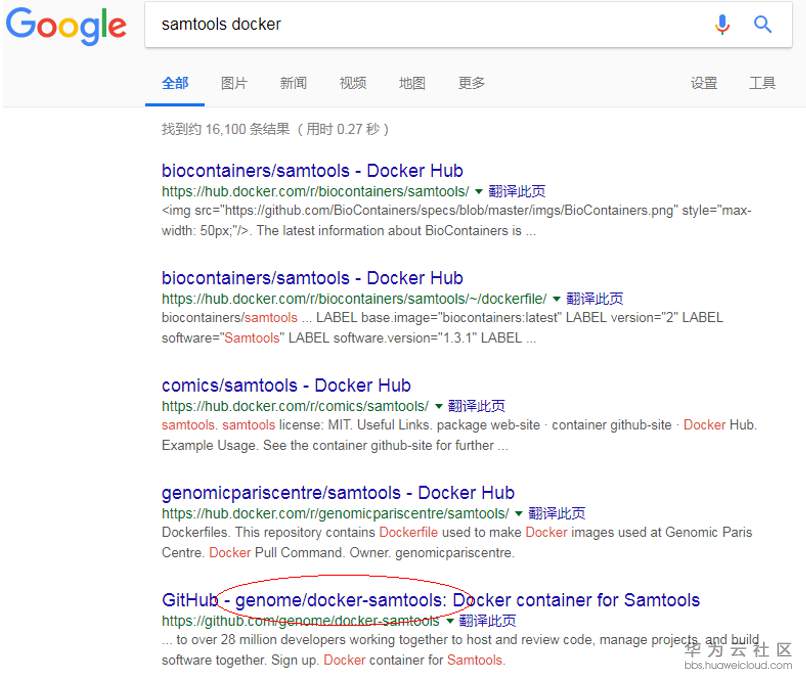Expand arrow beside hub.docker.com/r/biocontainers/samtools/ URL
Screen dimensions: 806x680
[x=479, y=192]
